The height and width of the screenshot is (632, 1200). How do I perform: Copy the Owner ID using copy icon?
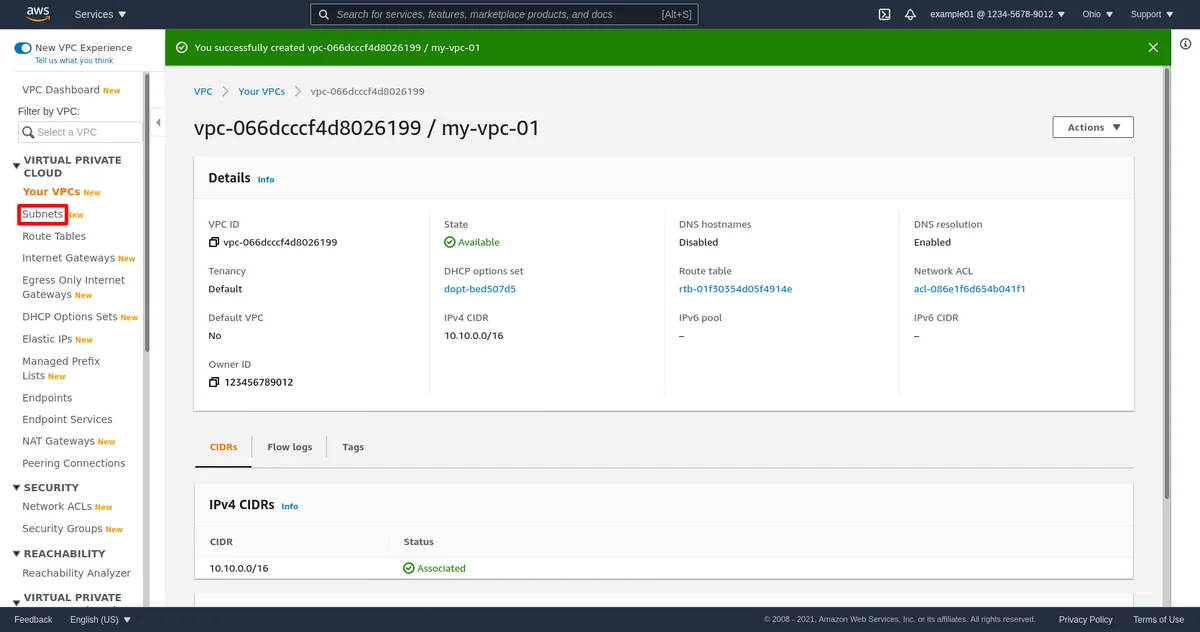[213, 383]
